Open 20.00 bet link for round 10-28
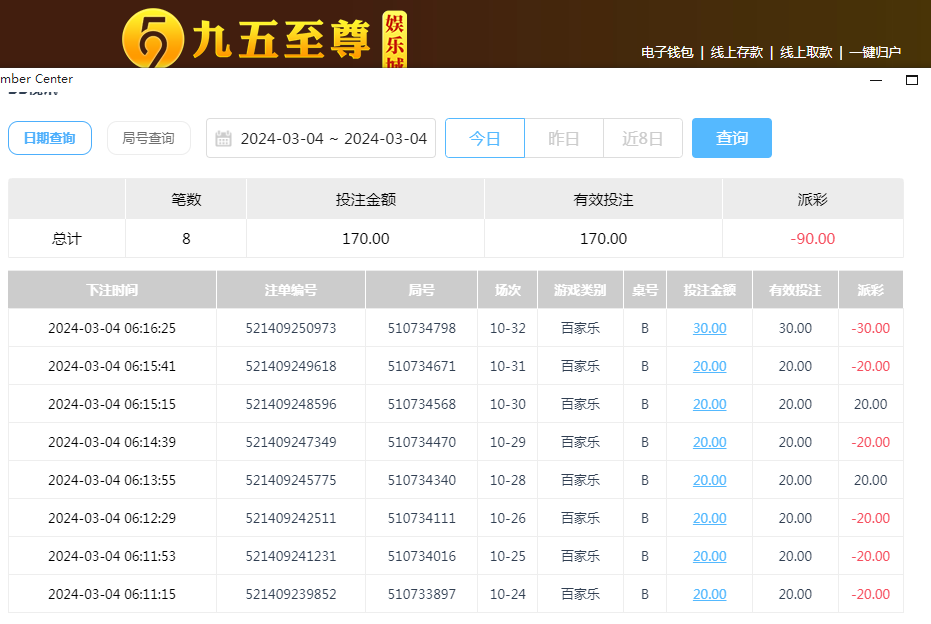The height and width of the screenshot is (624, 931). coord(710,480)
